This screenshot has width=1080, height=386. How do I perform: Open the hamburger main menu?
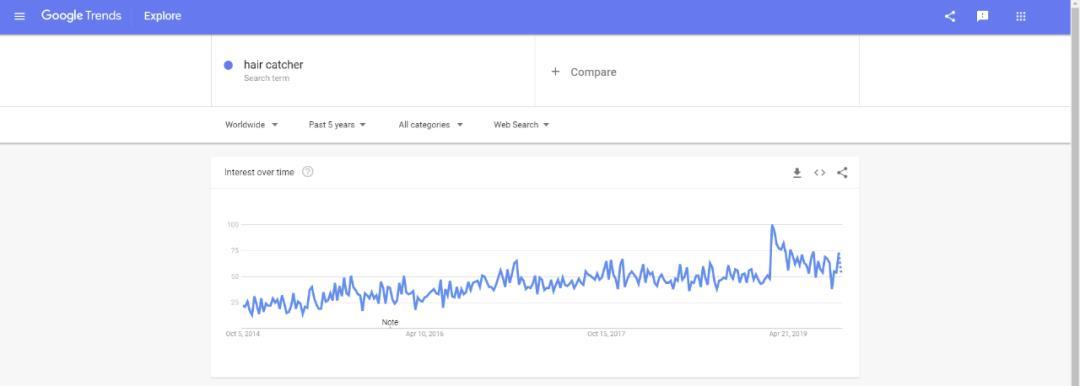19,16
